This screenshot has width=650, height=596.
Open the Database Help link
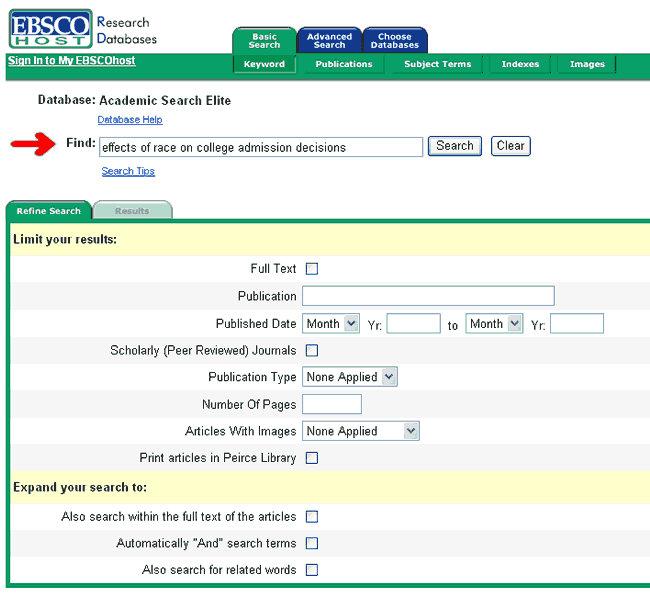[130, 120]
